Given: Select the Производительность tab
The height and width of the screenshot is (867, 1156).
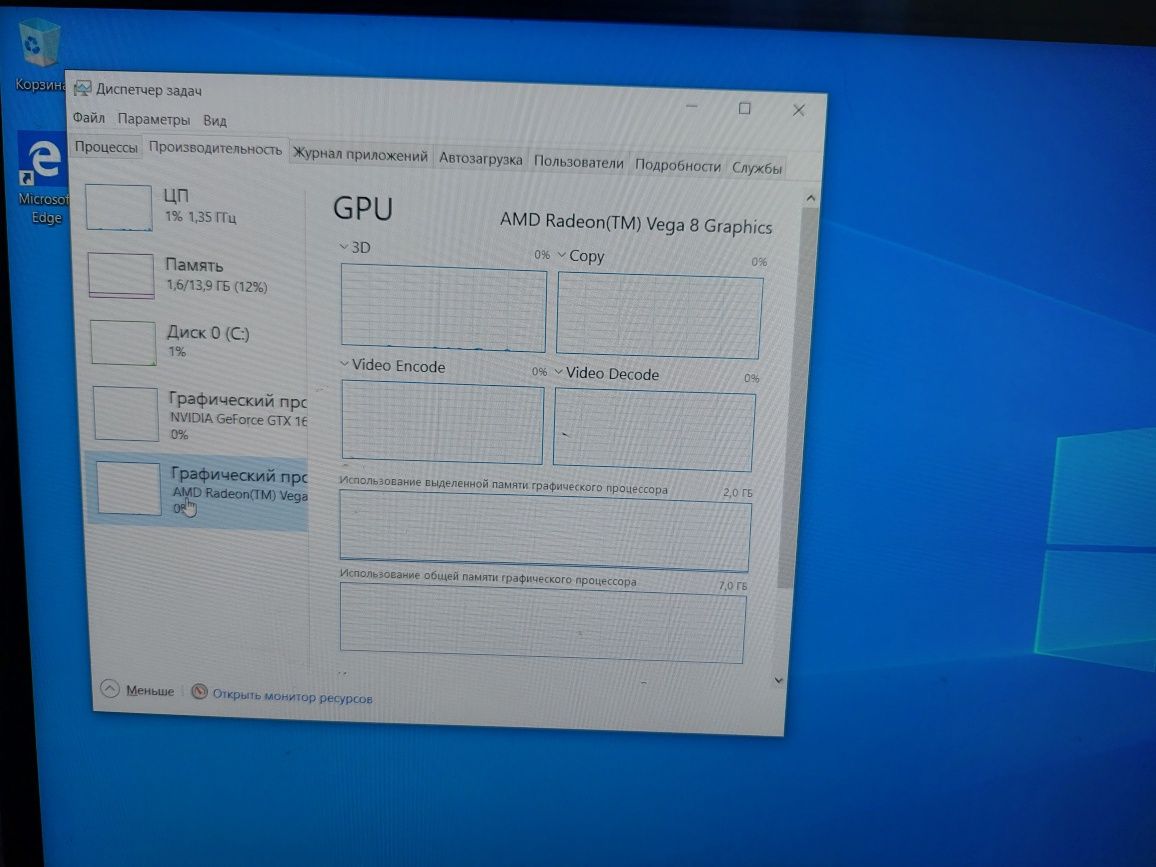Looking at the screenshot, I should pos(215,148).
